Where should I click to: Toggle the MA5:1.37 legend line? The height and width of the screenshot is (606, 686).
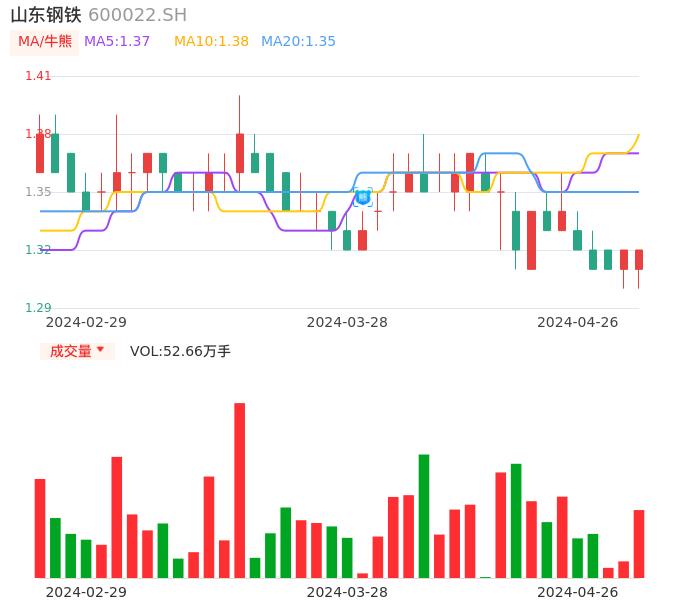point(117,42)
